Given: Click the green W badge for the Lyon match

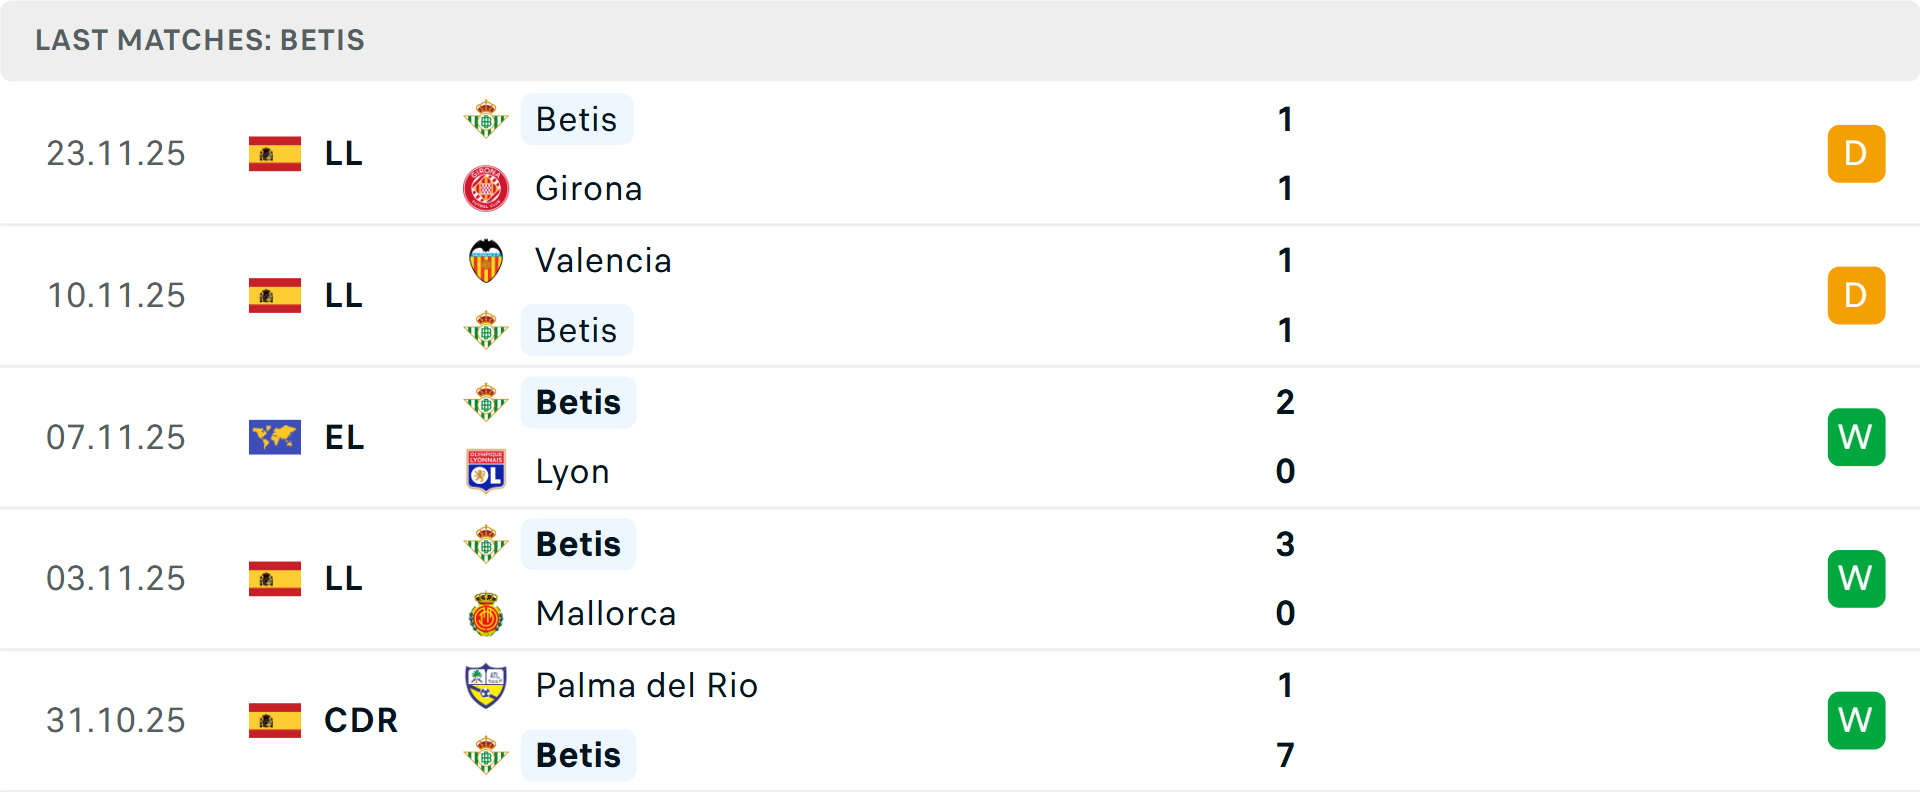Looking at the screenshot, I should coord(1856,437).
